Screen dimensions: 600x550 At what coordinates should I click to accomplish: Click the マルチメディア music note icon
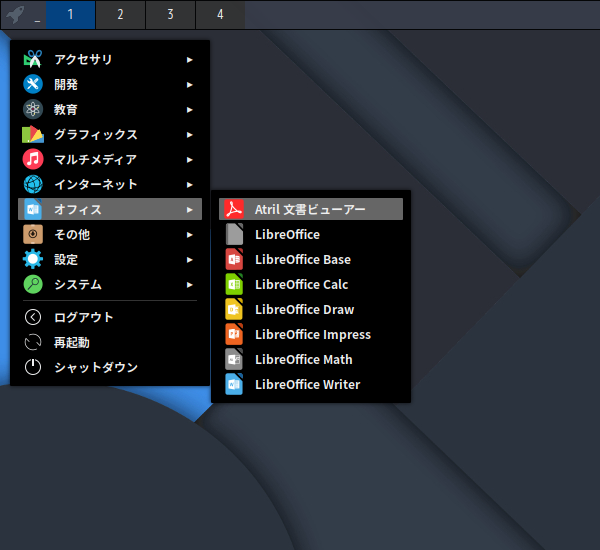click(33, 159)
